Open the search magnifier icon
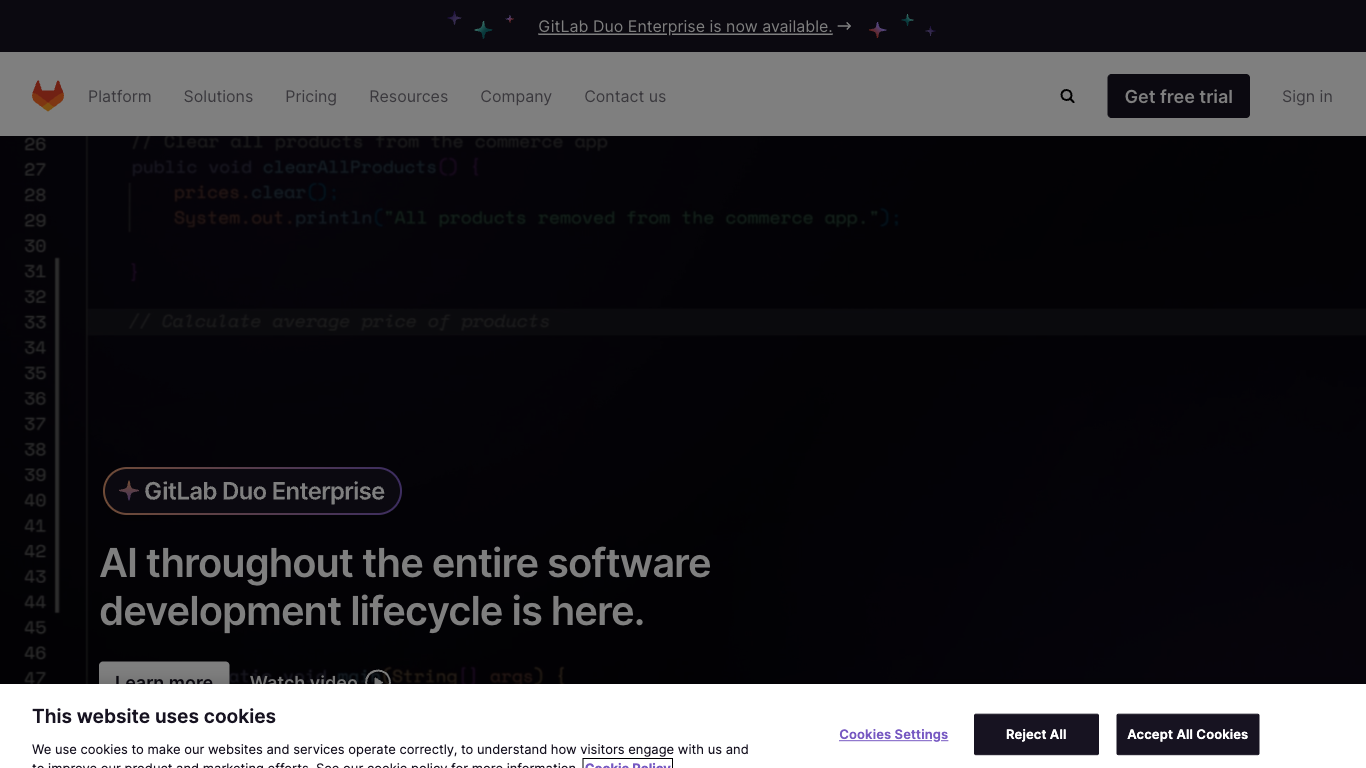Image resolution: width=1366 pixels, height=768 pixels. (x=1068, y=96)
